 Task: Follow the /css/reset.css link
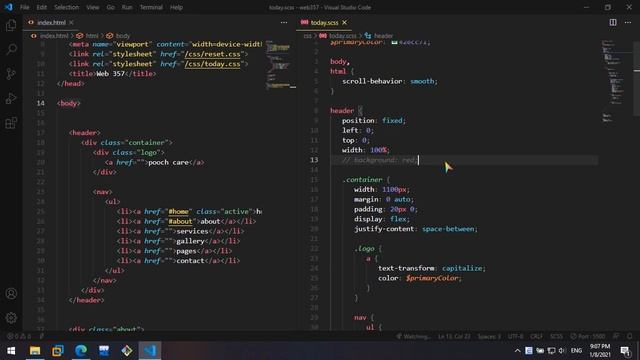coord(212,54)
